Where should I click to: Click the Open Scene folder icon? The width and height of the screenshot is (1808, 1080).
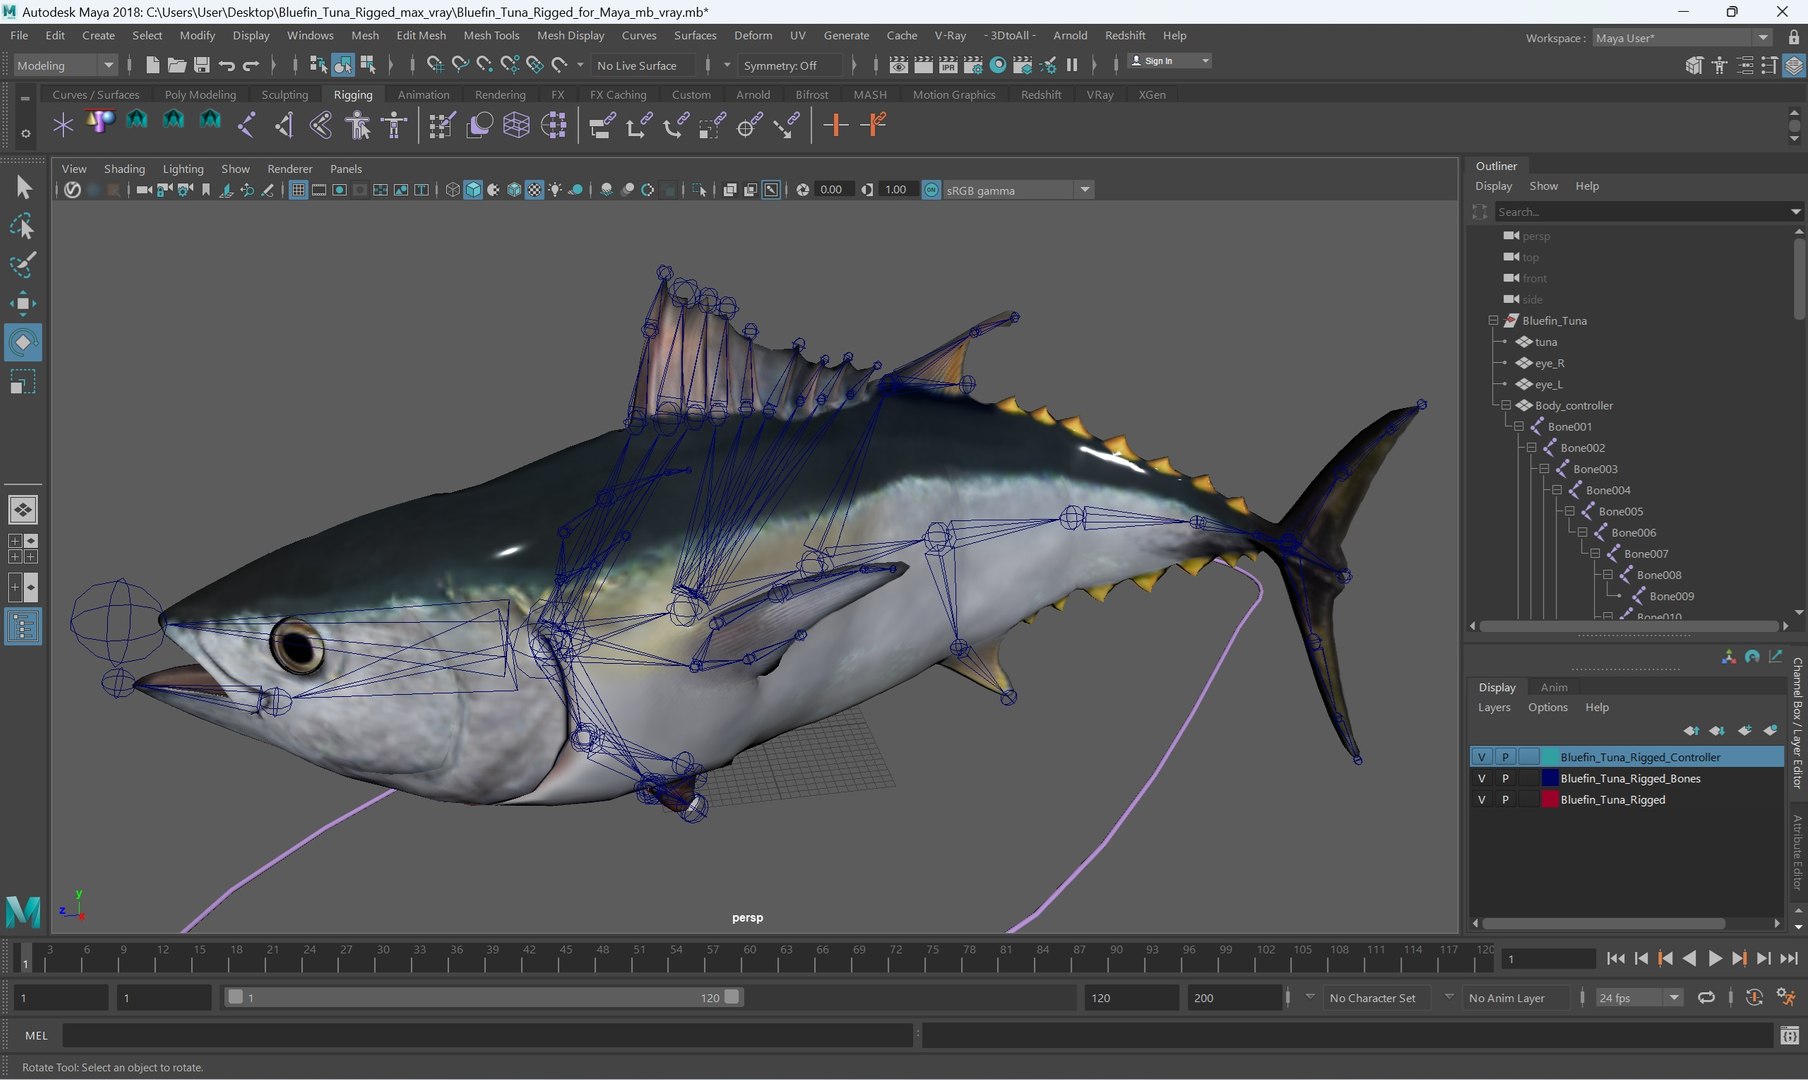(x=177, y=65)
